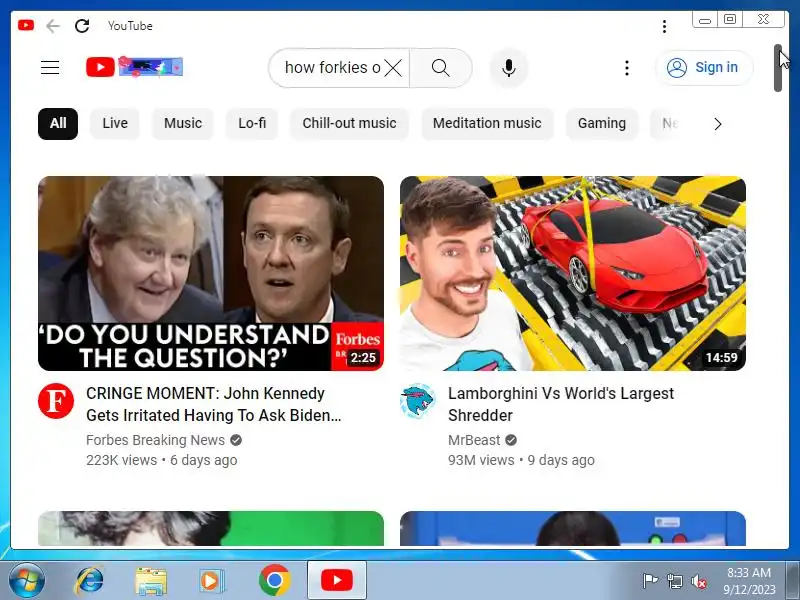The width and height of the screenshot is (800, 600).
Task: Select the Live filter chip
Action: (x=115, y=123)
